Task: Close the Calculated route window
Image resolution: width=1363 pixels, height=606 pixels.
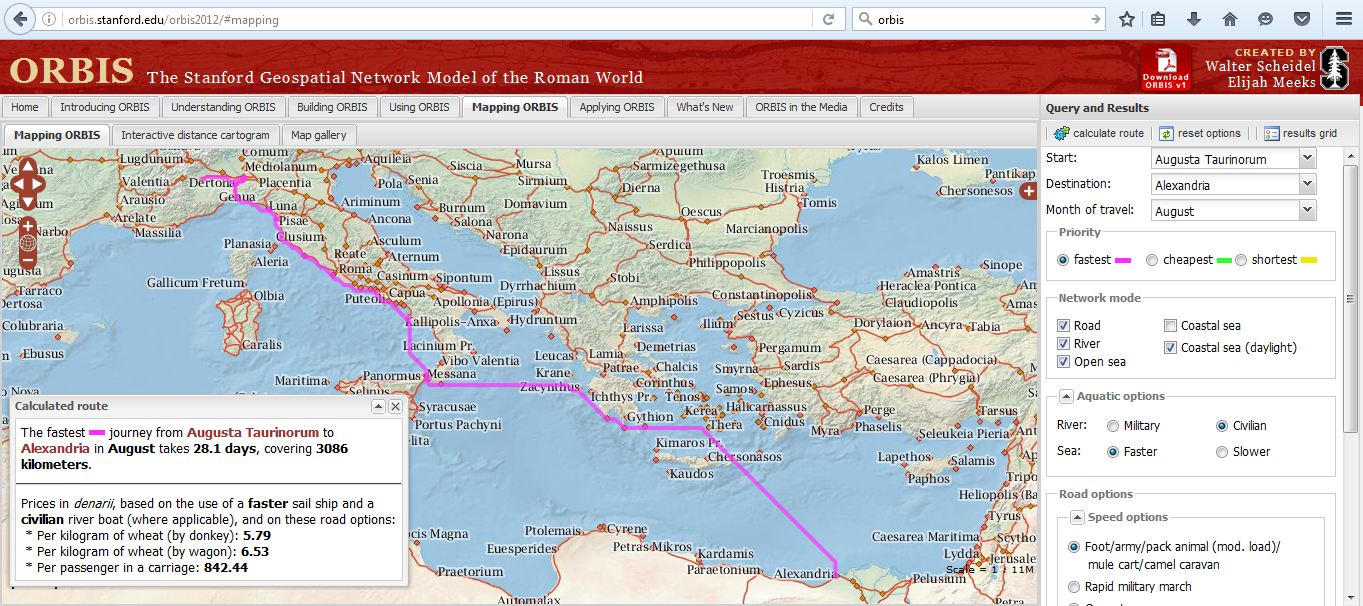Action: pyautogui.click(x=395, y=406)
